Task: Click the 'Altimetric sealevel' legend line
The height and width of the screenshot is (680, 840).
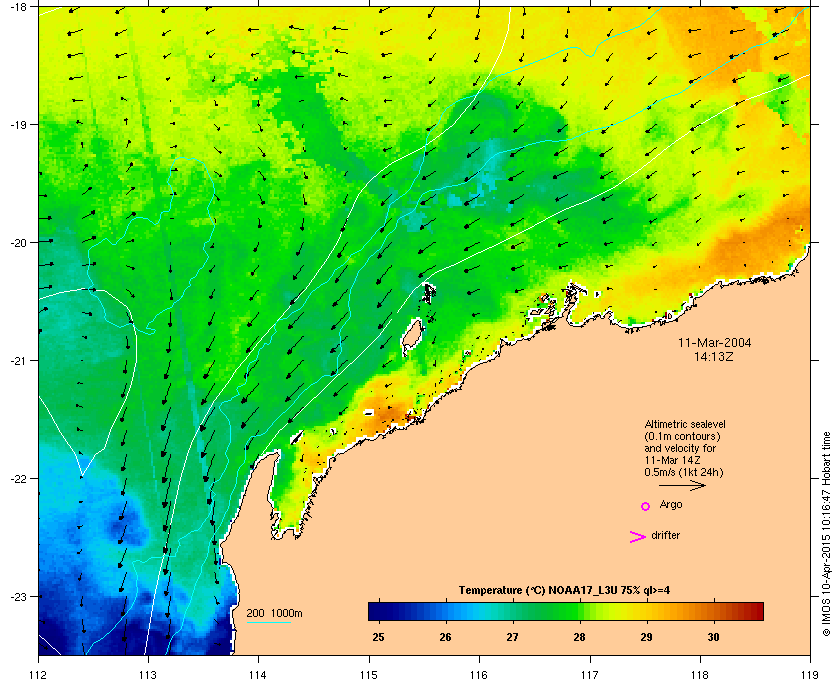Action: click(685, 424)
